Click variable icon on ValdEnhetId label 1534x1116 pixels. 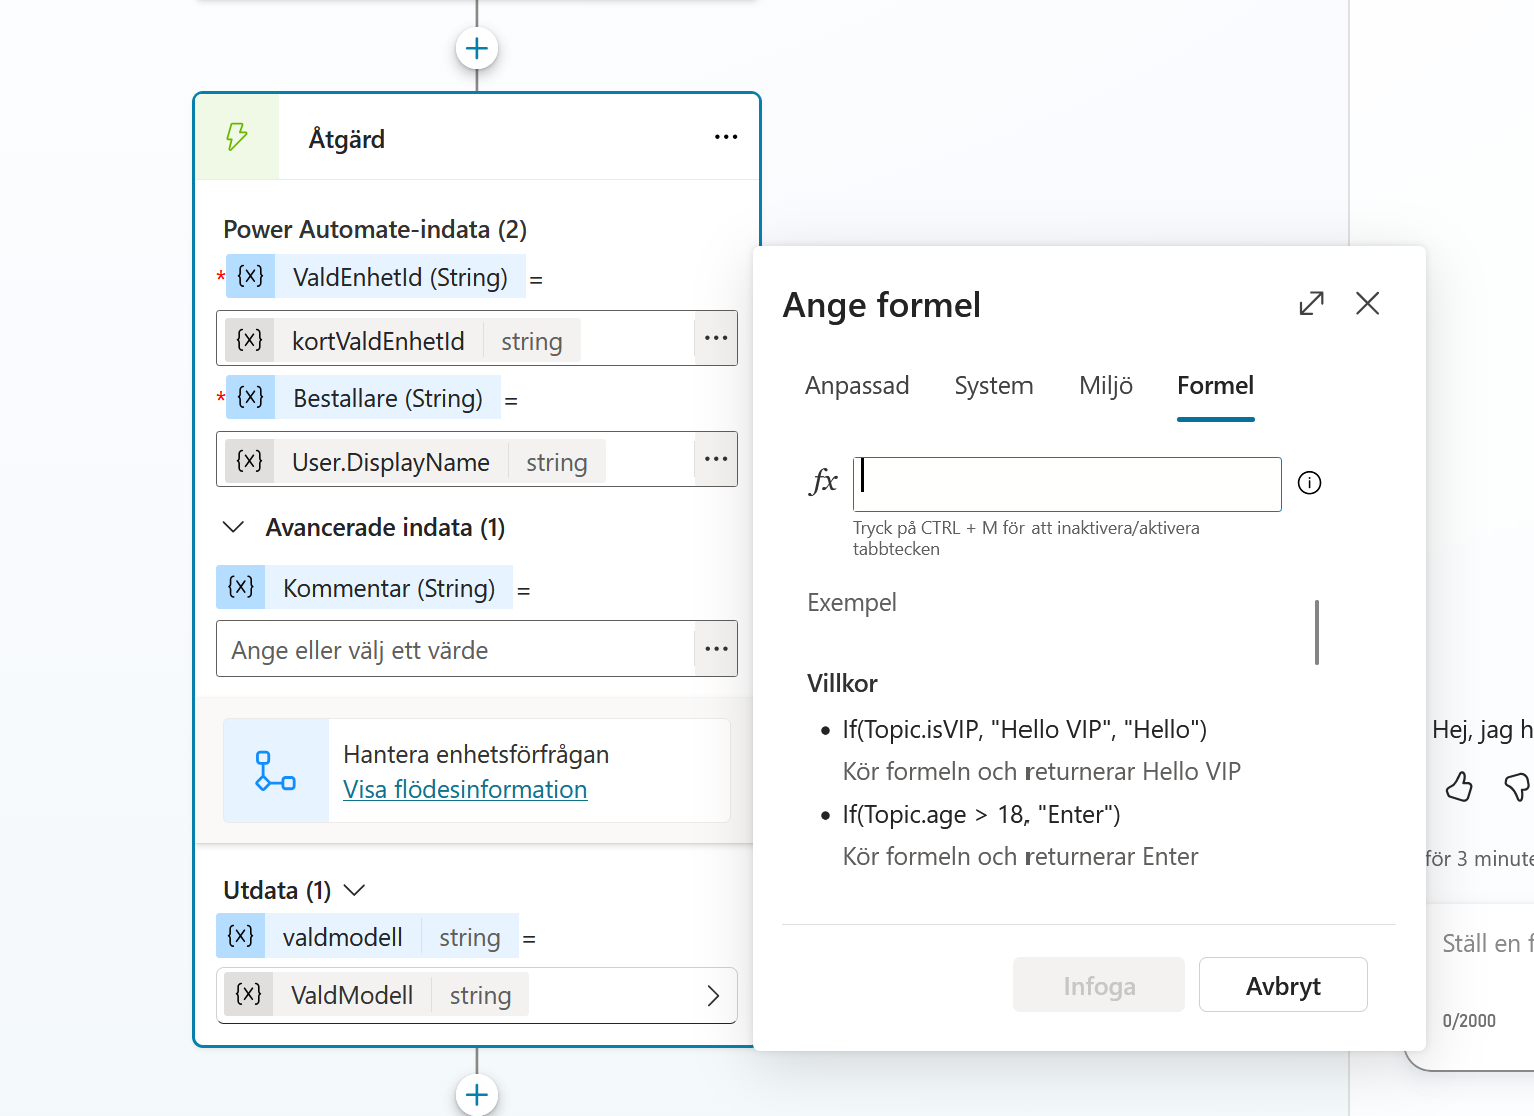pos(250,276)
